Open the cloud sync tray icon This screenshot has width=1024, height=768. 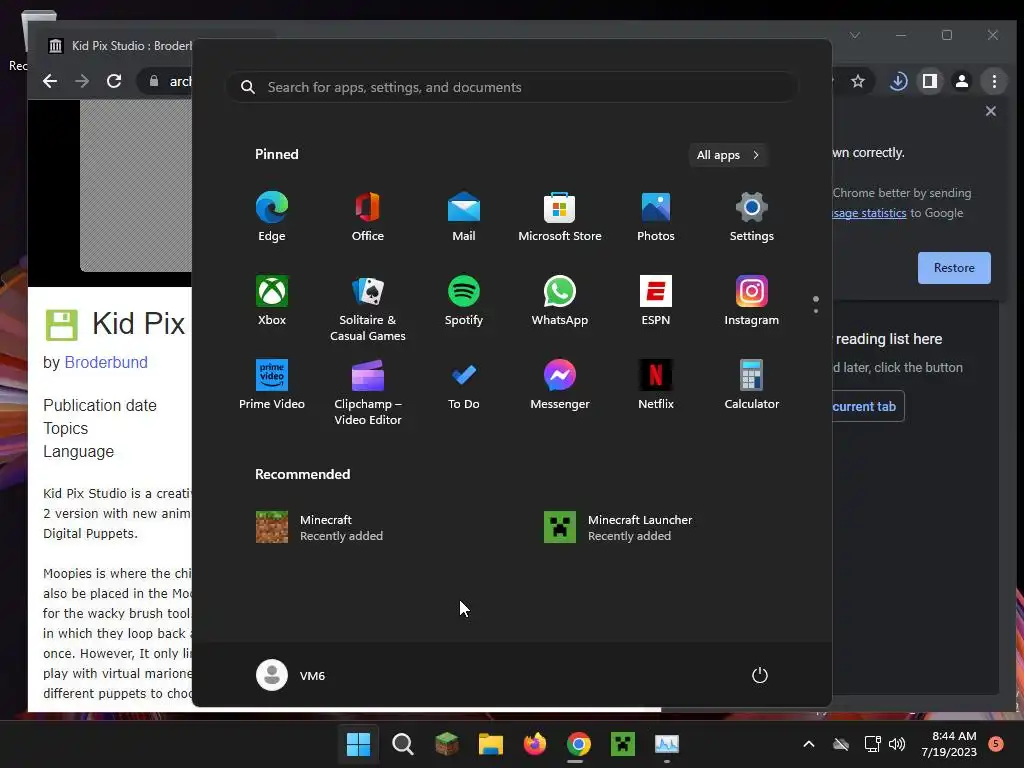(841, 744)
